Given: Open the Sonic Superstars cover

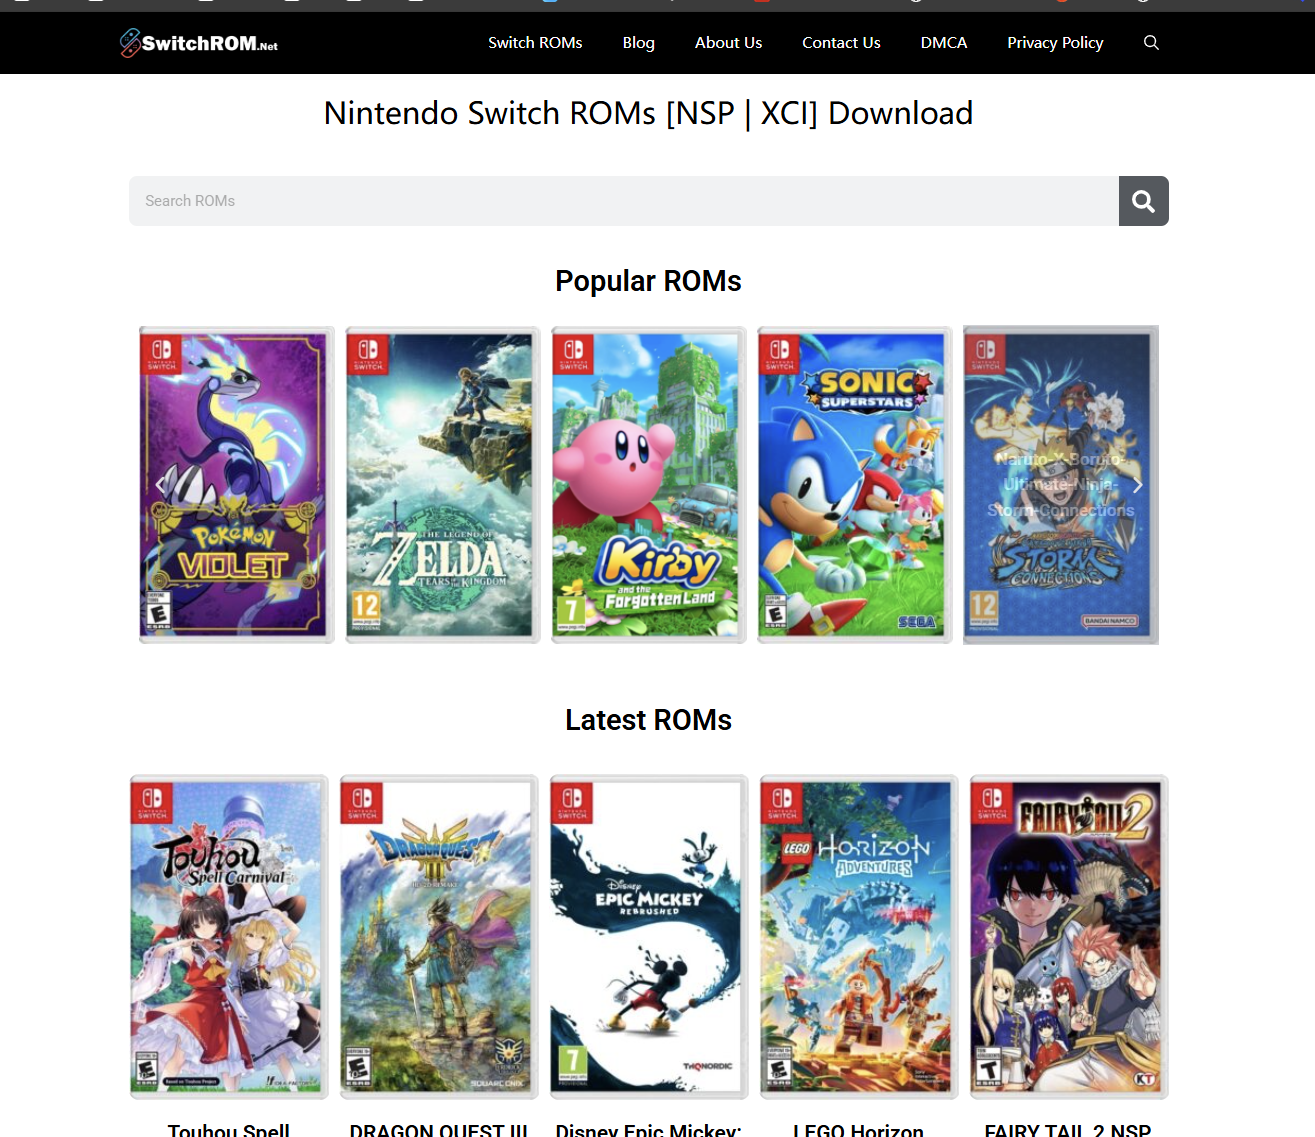Looking at the screenshot, I should [x=854, y=485].
